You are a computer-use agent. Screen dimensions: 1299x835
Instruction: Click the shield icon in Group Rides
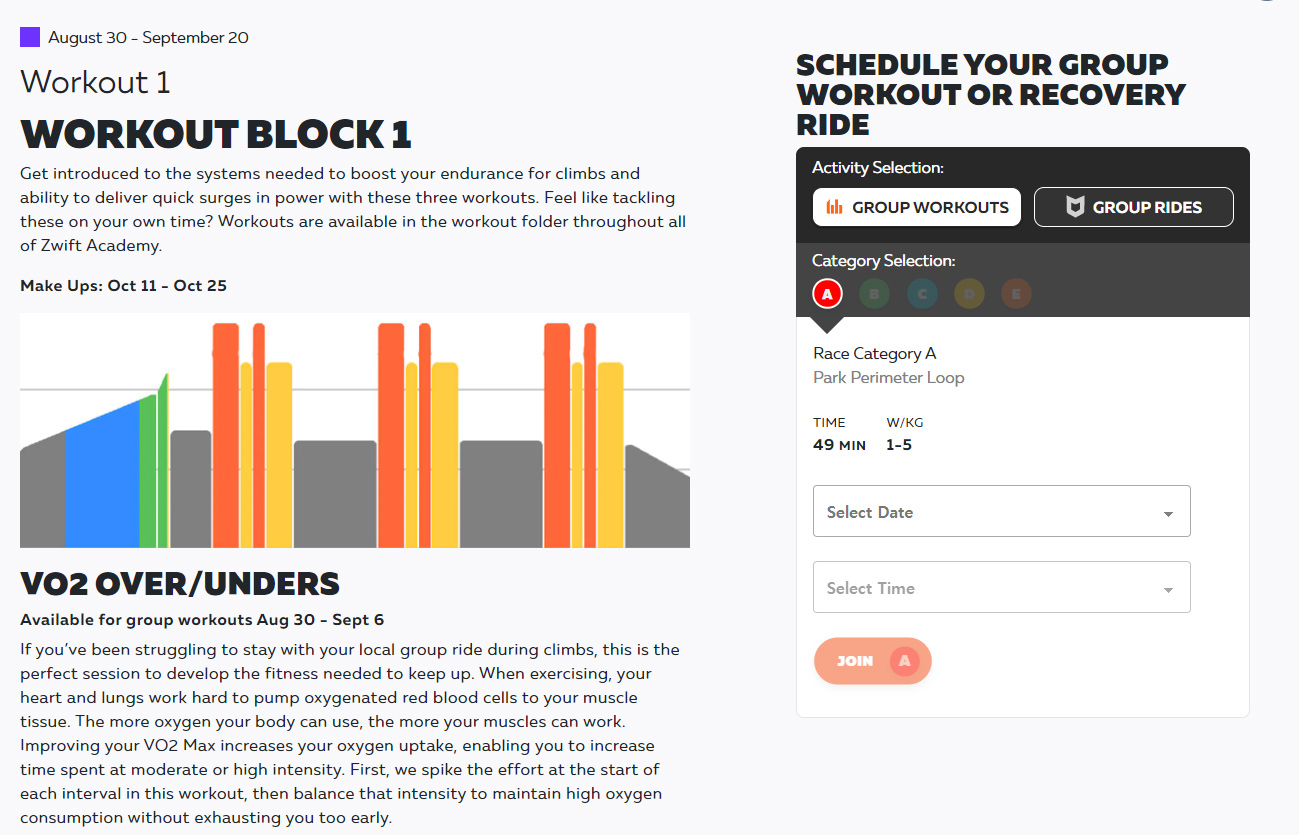[1075, 207]
